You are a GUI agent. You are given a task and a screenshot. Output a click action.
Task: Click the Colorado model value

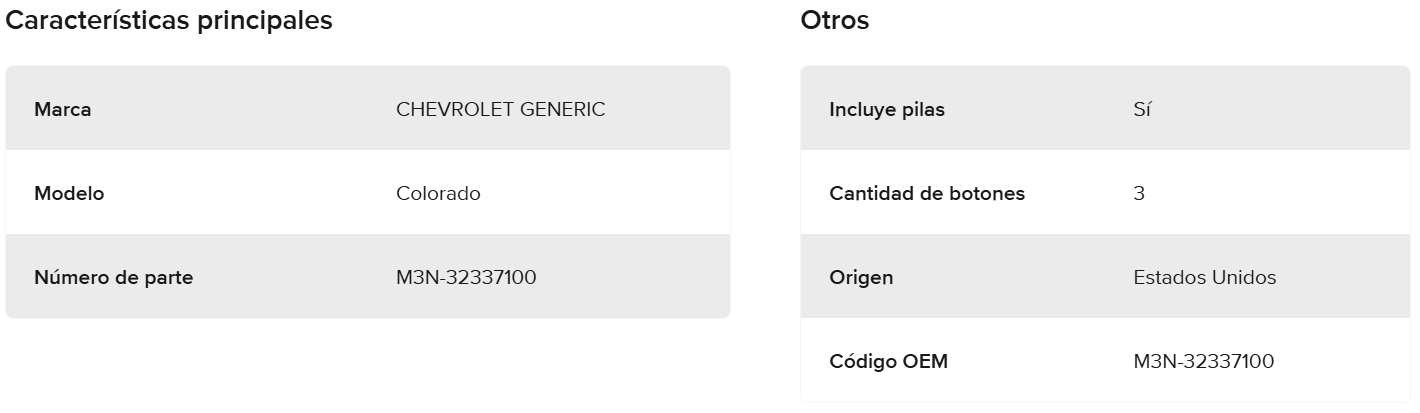(438, 193)
